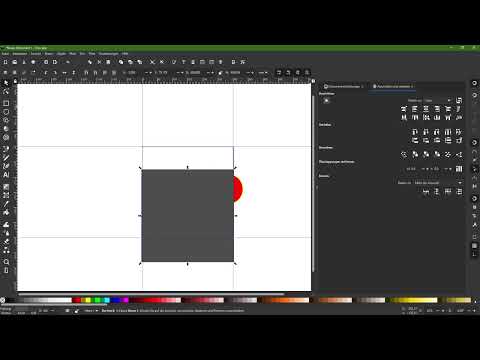Click the Undo arrow toolbar icon
The width and height of the screenshot is (480, 360).
point(68,62)
